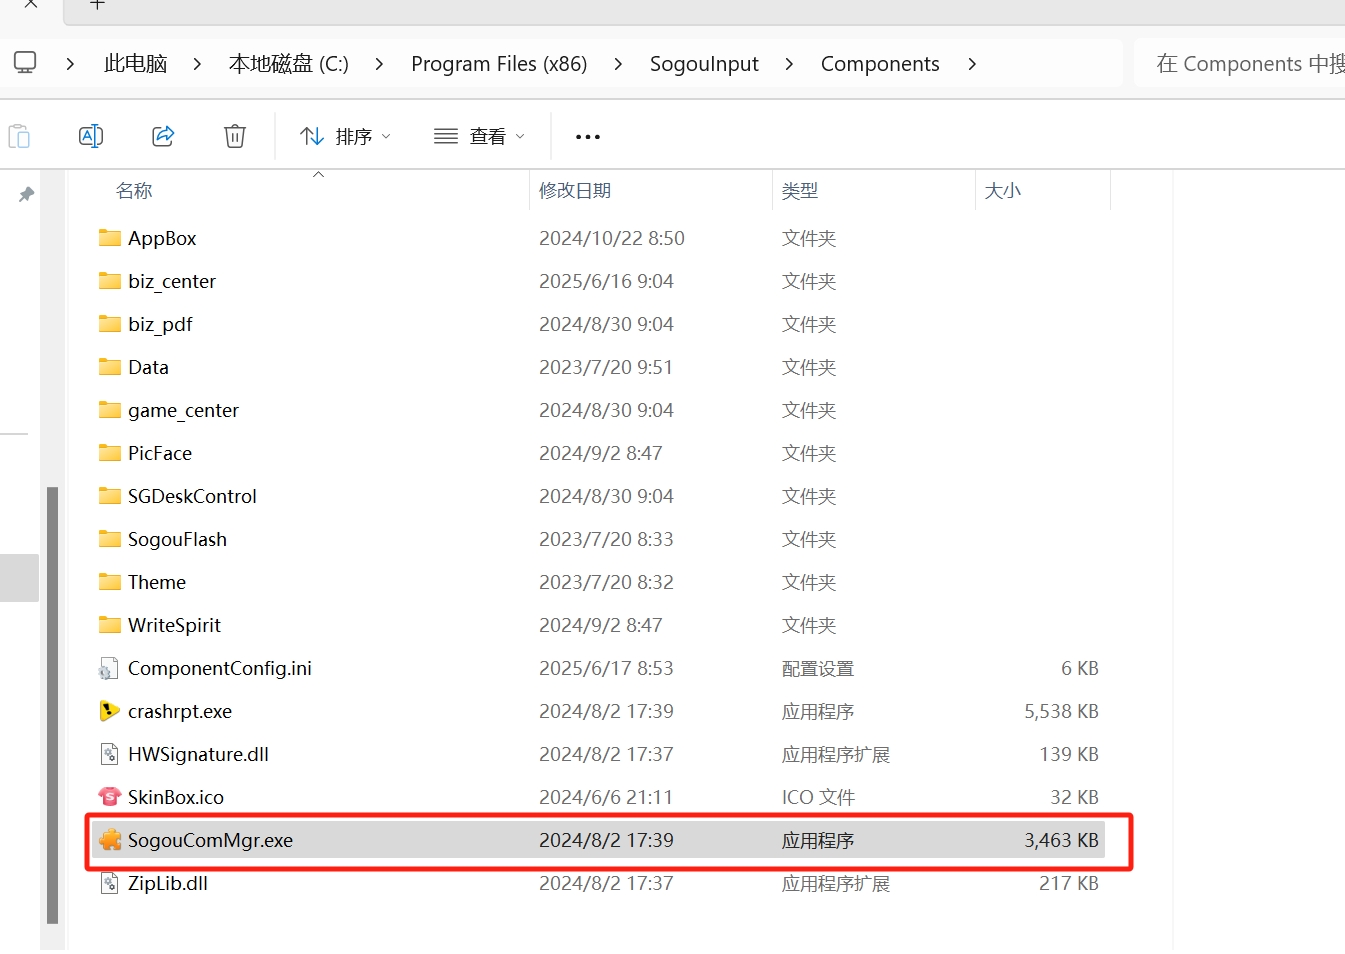Click the crashrpt.exe application icon
The width and height of the screenshot is (1345, 954).
110,711
